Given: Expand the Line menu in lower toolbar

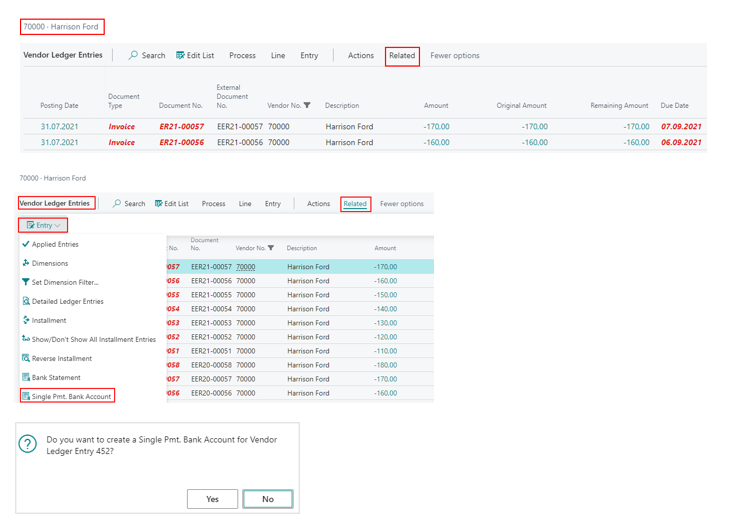Looking at the screenshot, I should 245,204.
